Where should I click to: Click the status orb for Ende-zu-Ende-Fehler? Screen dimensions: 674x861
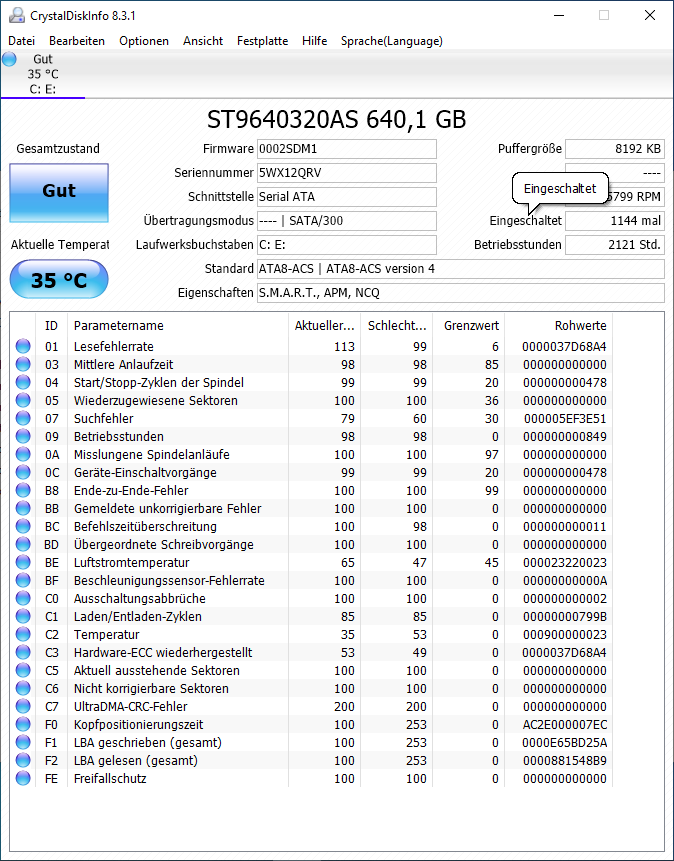pos(23,490)
